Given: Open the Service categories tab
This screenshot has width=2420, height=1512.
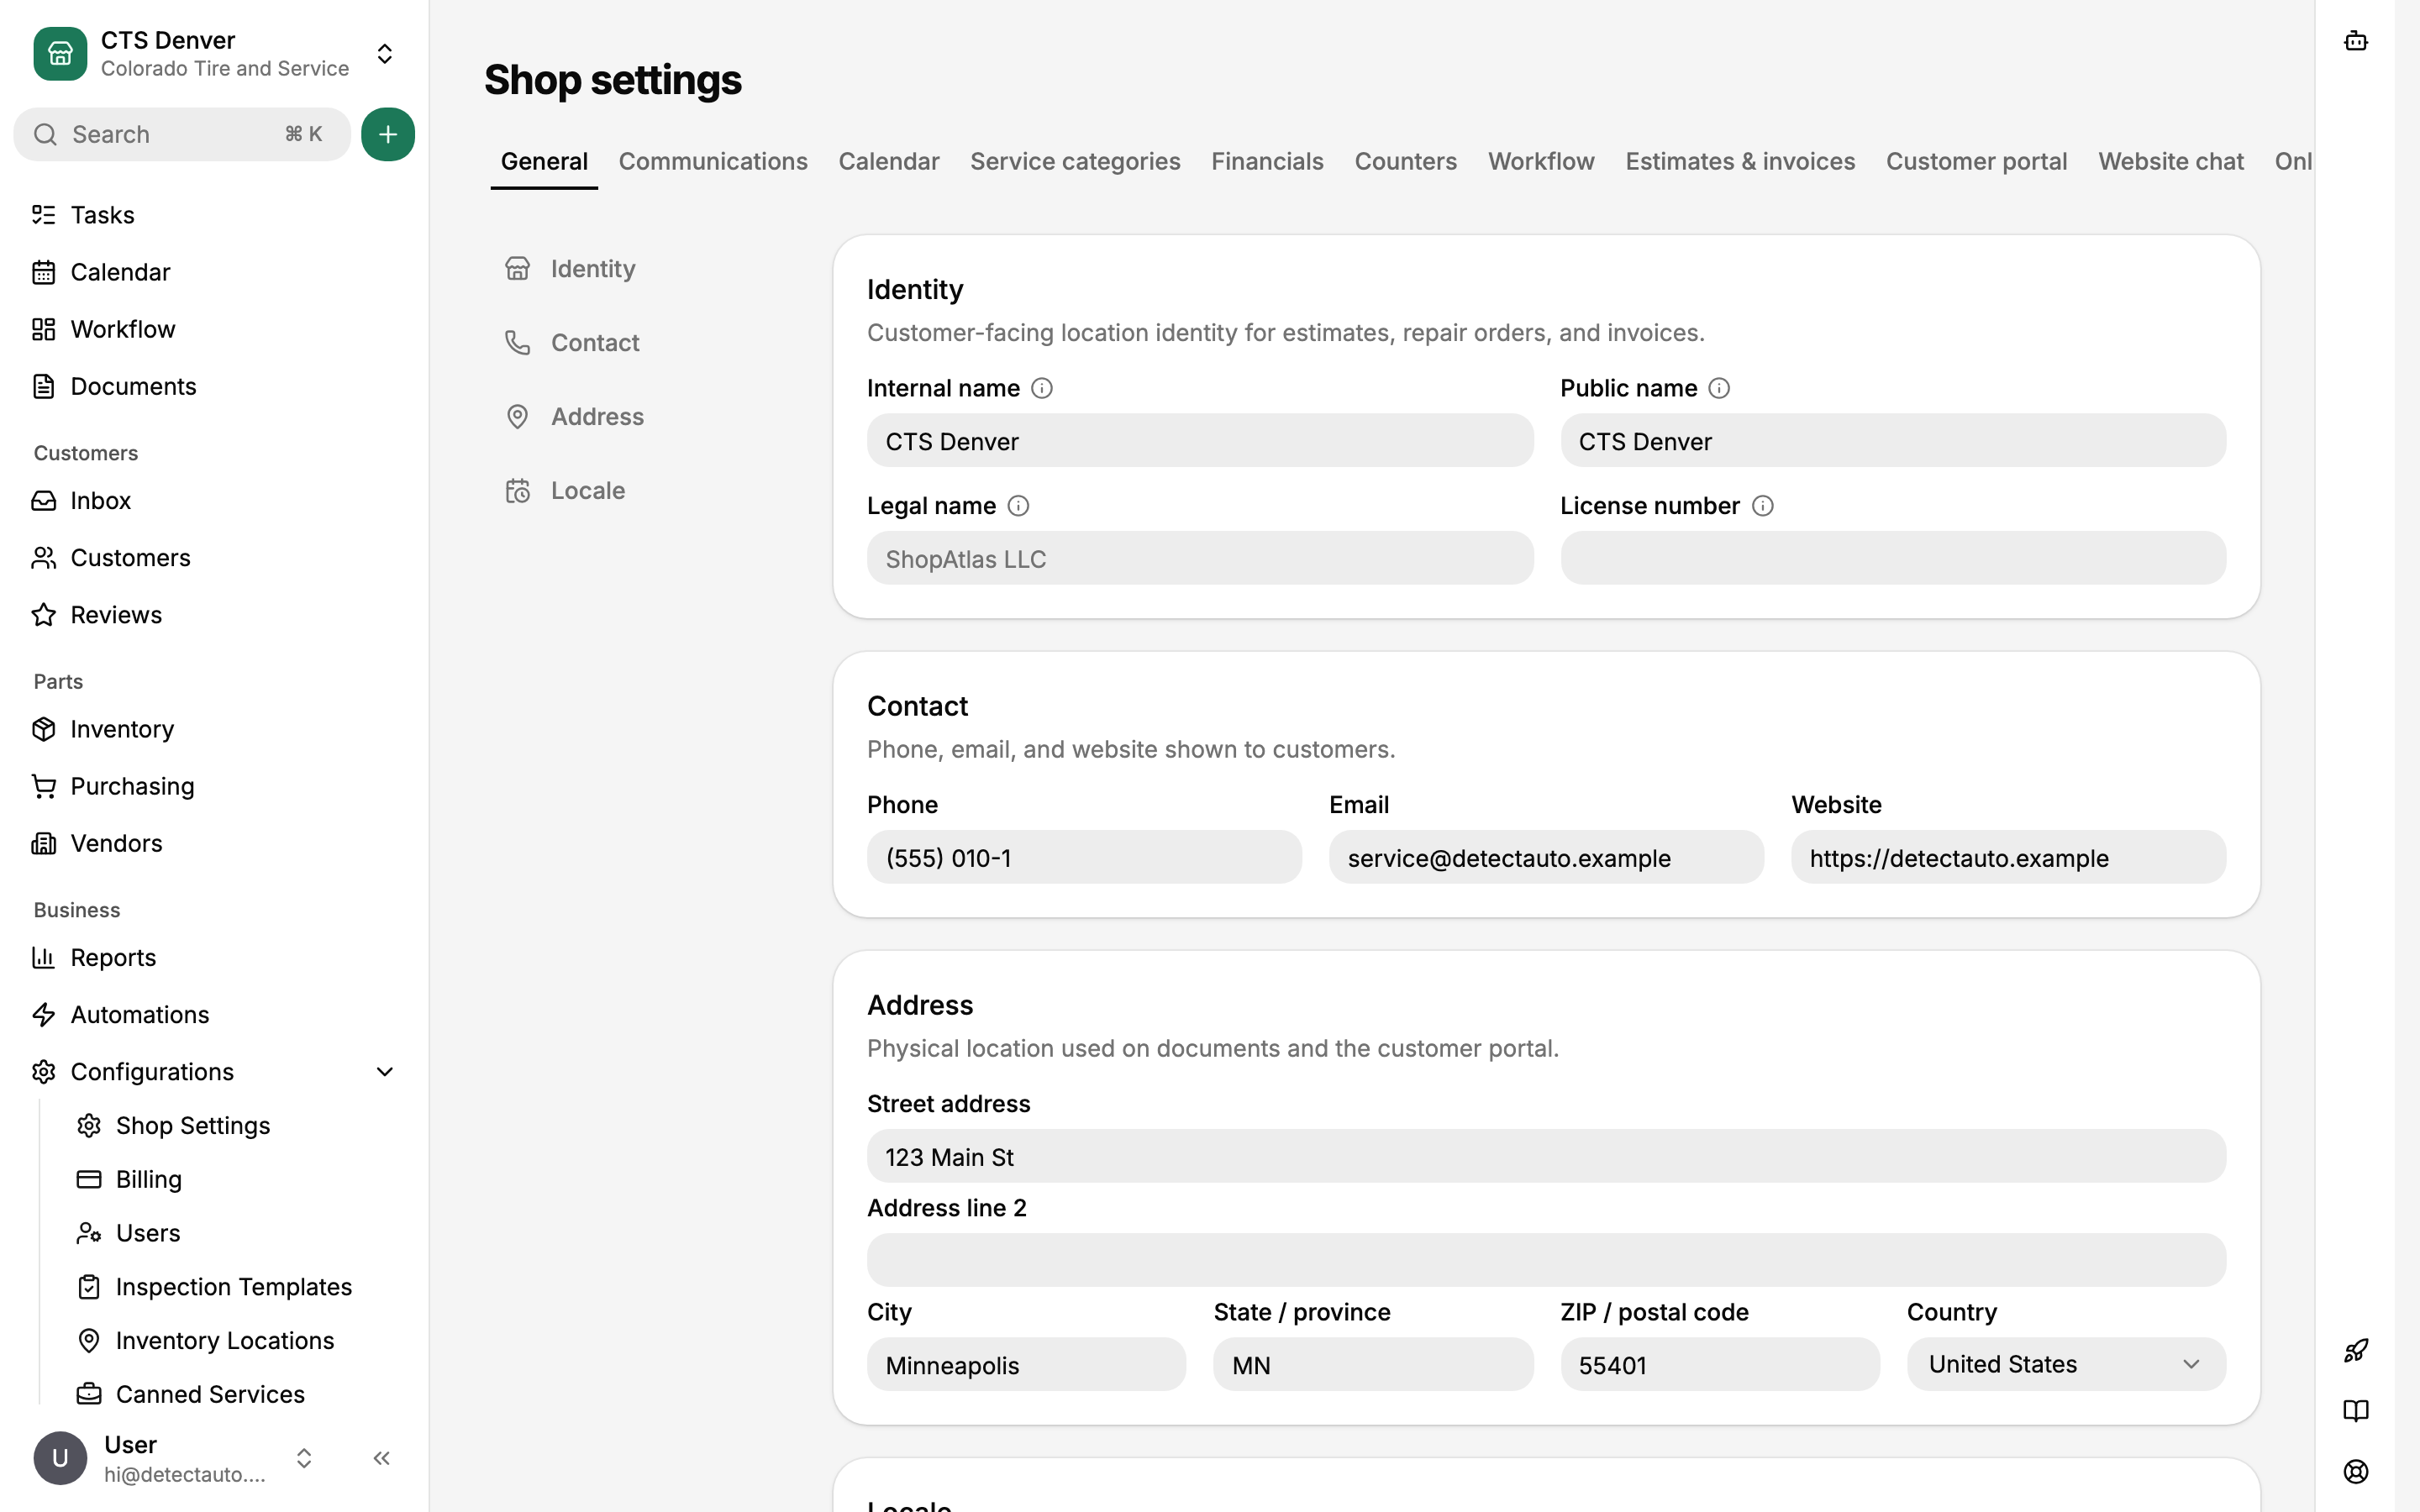Looking at the screenshot, I should click(x=1075, y=161).
